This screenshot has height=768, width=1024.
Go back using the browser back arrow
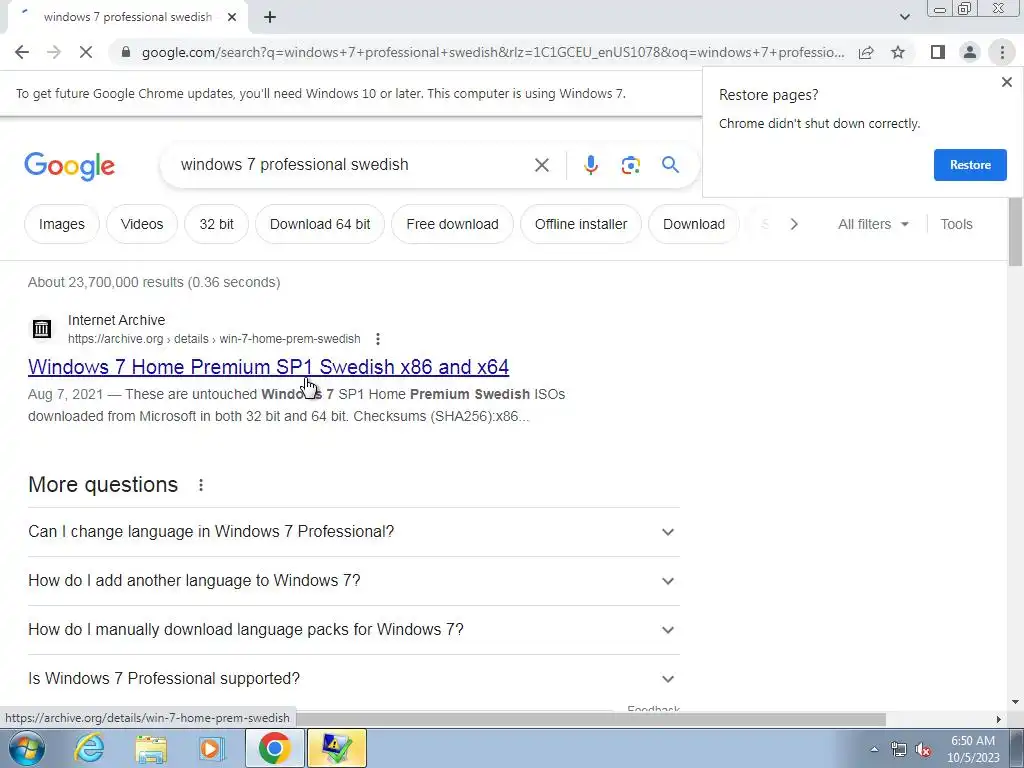click(22, 52)
